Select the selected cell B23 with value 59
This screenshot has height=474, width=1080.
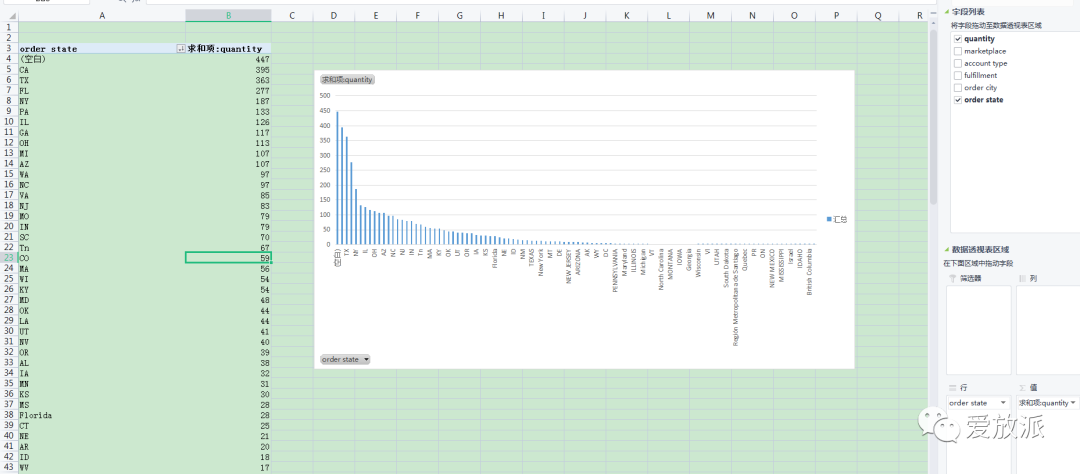[228, 258]
